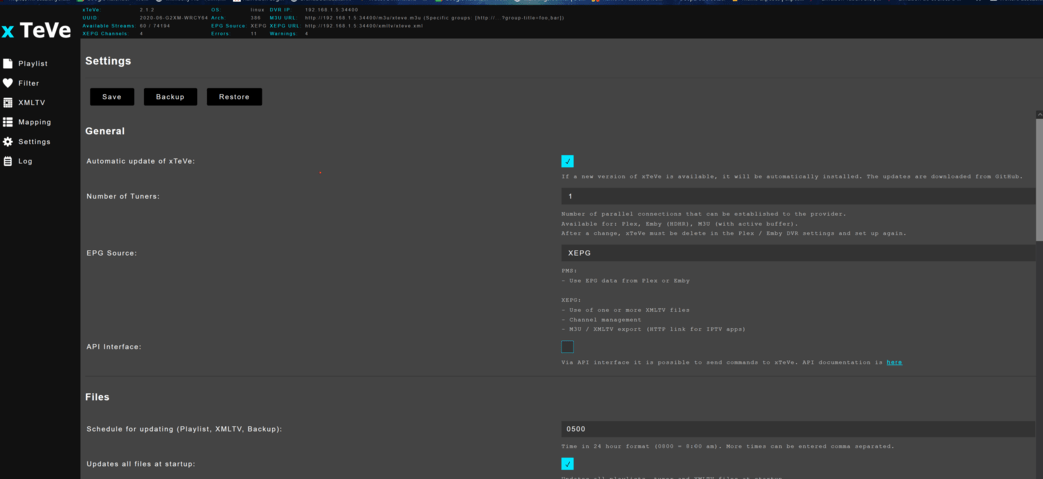Click the 'Number of Tuners:' label
This screenshot has height=479, width=1043.
123,196
